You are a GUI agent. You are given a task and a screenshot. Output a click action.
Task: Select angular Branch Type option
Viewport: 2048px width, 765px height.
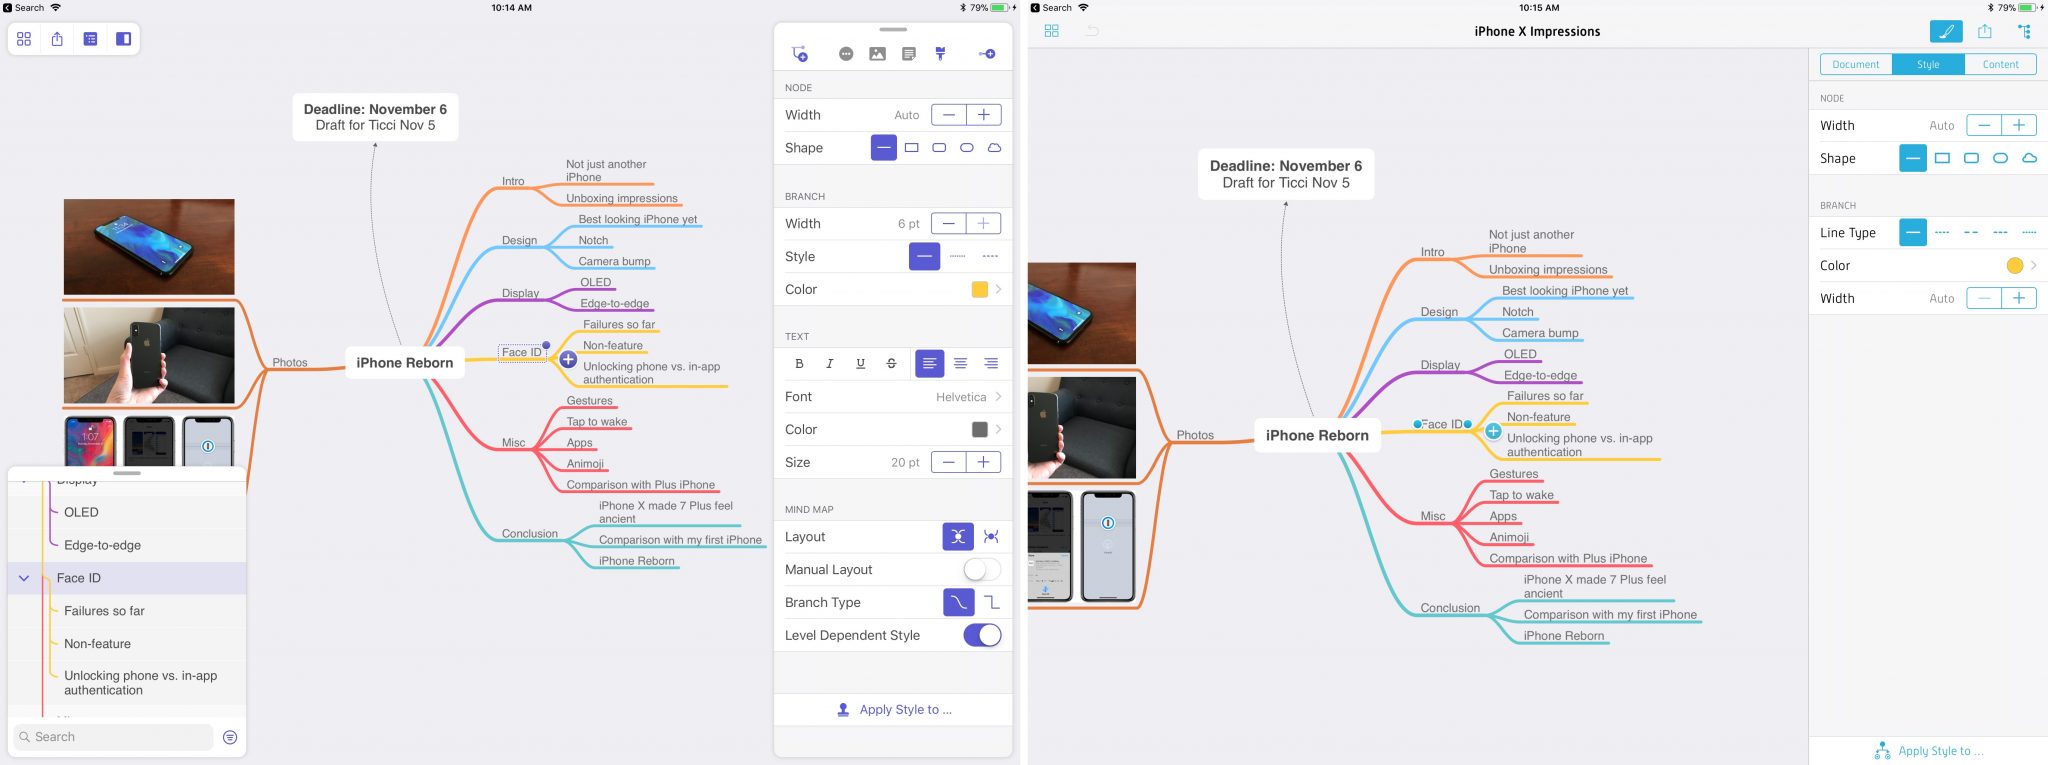click(991, 602)
